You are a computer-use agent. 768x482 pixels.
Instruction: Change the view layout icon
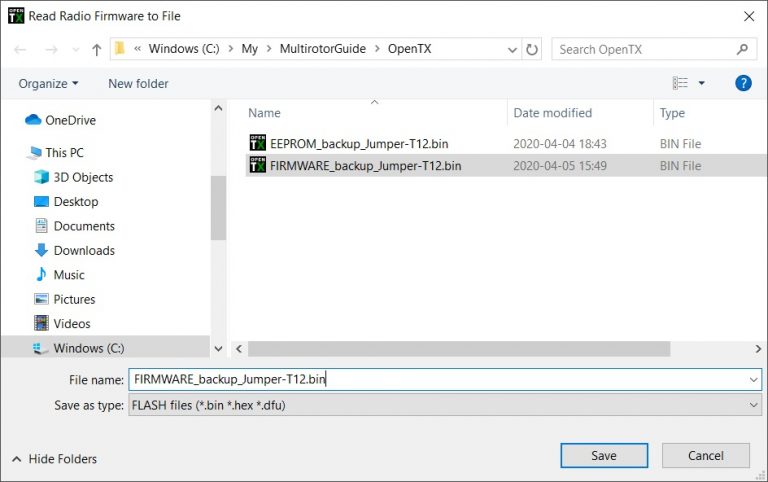pyautogui.click(x=680, y=83)
